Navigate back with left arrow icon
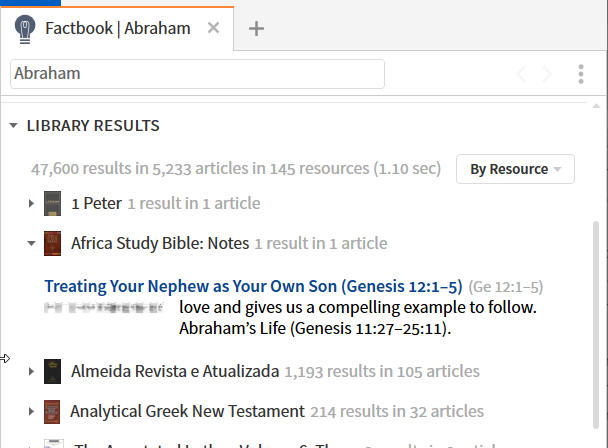The image size is (608, 448). pos(521,74)
